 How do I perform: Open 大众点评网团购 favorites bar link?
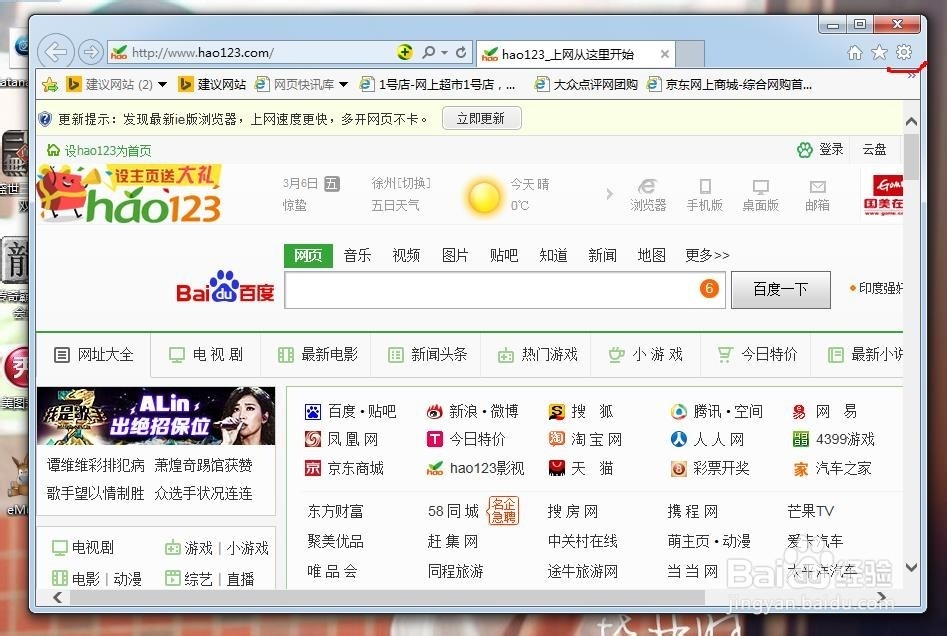pyautogui.click(x=586, y=85)
